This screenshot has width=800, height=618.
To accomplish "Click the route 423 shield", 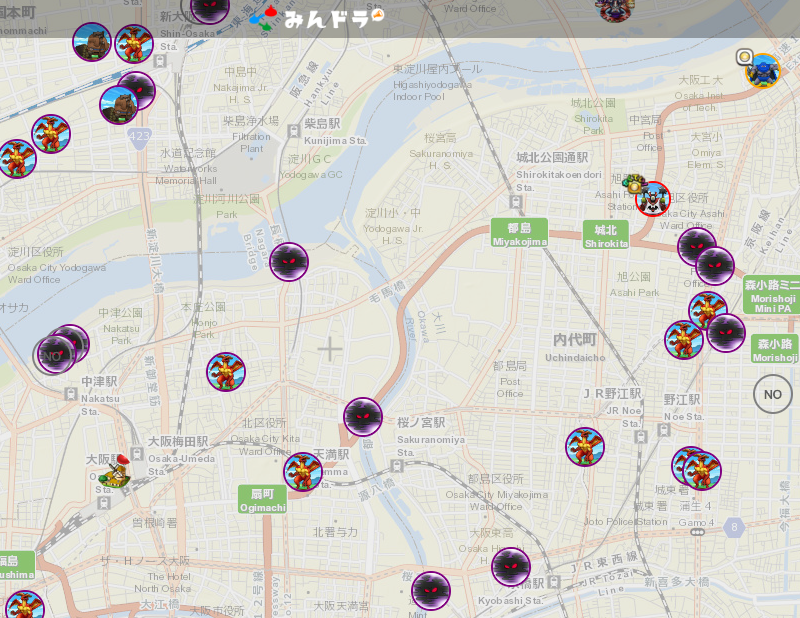I will coord(139,137).
